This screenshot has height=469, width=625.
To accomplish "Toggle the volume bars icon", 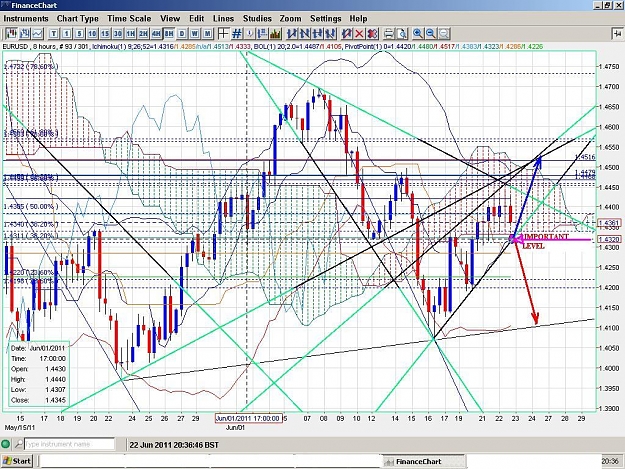I will pyautogui.click(x=275, y=33).
